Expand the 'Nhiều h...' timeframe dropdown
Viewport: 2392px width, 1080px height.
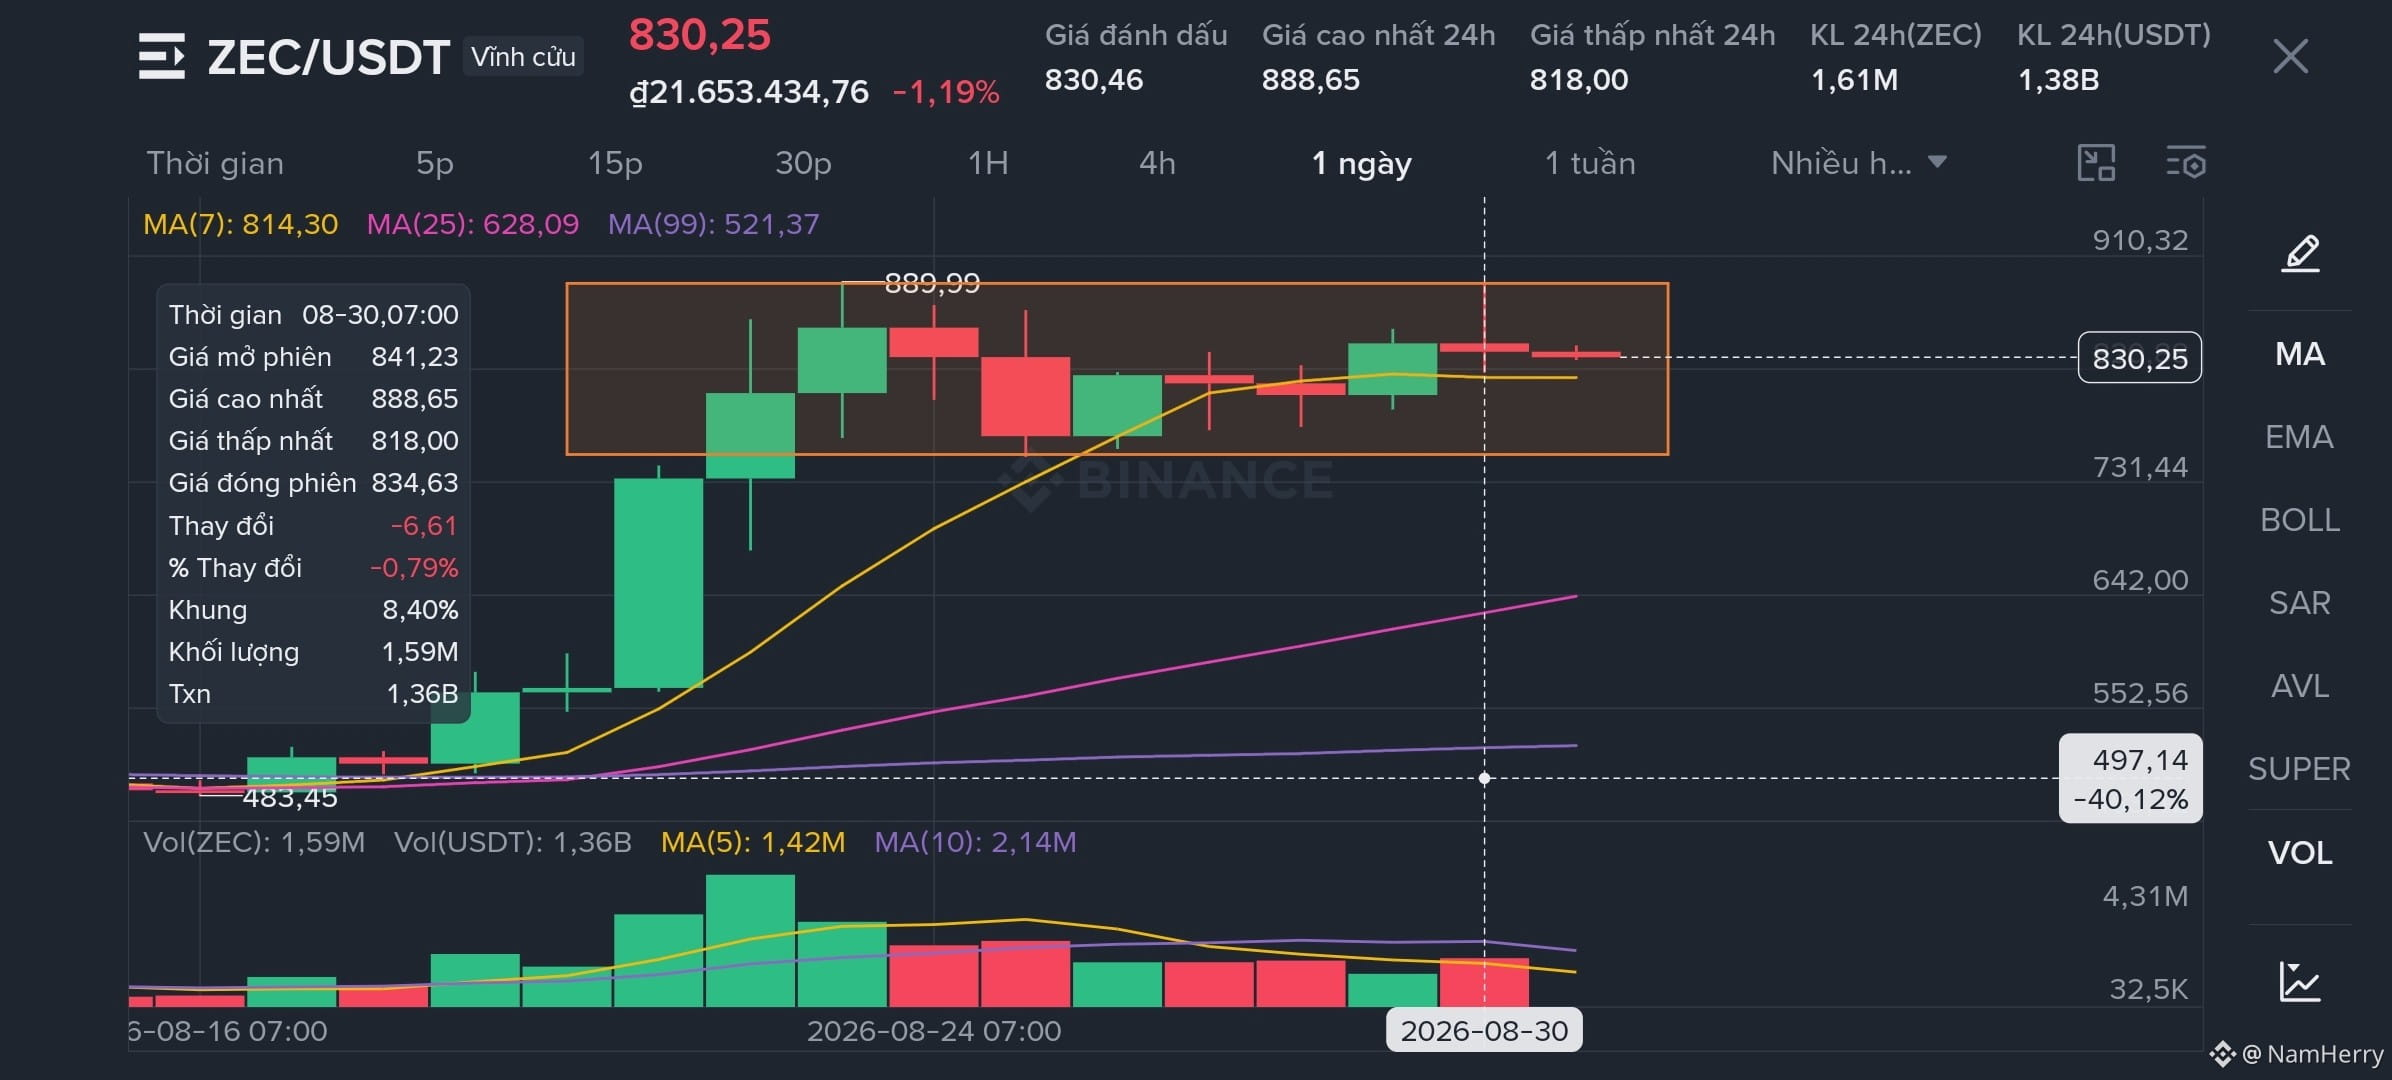[x=1858, y=163]
